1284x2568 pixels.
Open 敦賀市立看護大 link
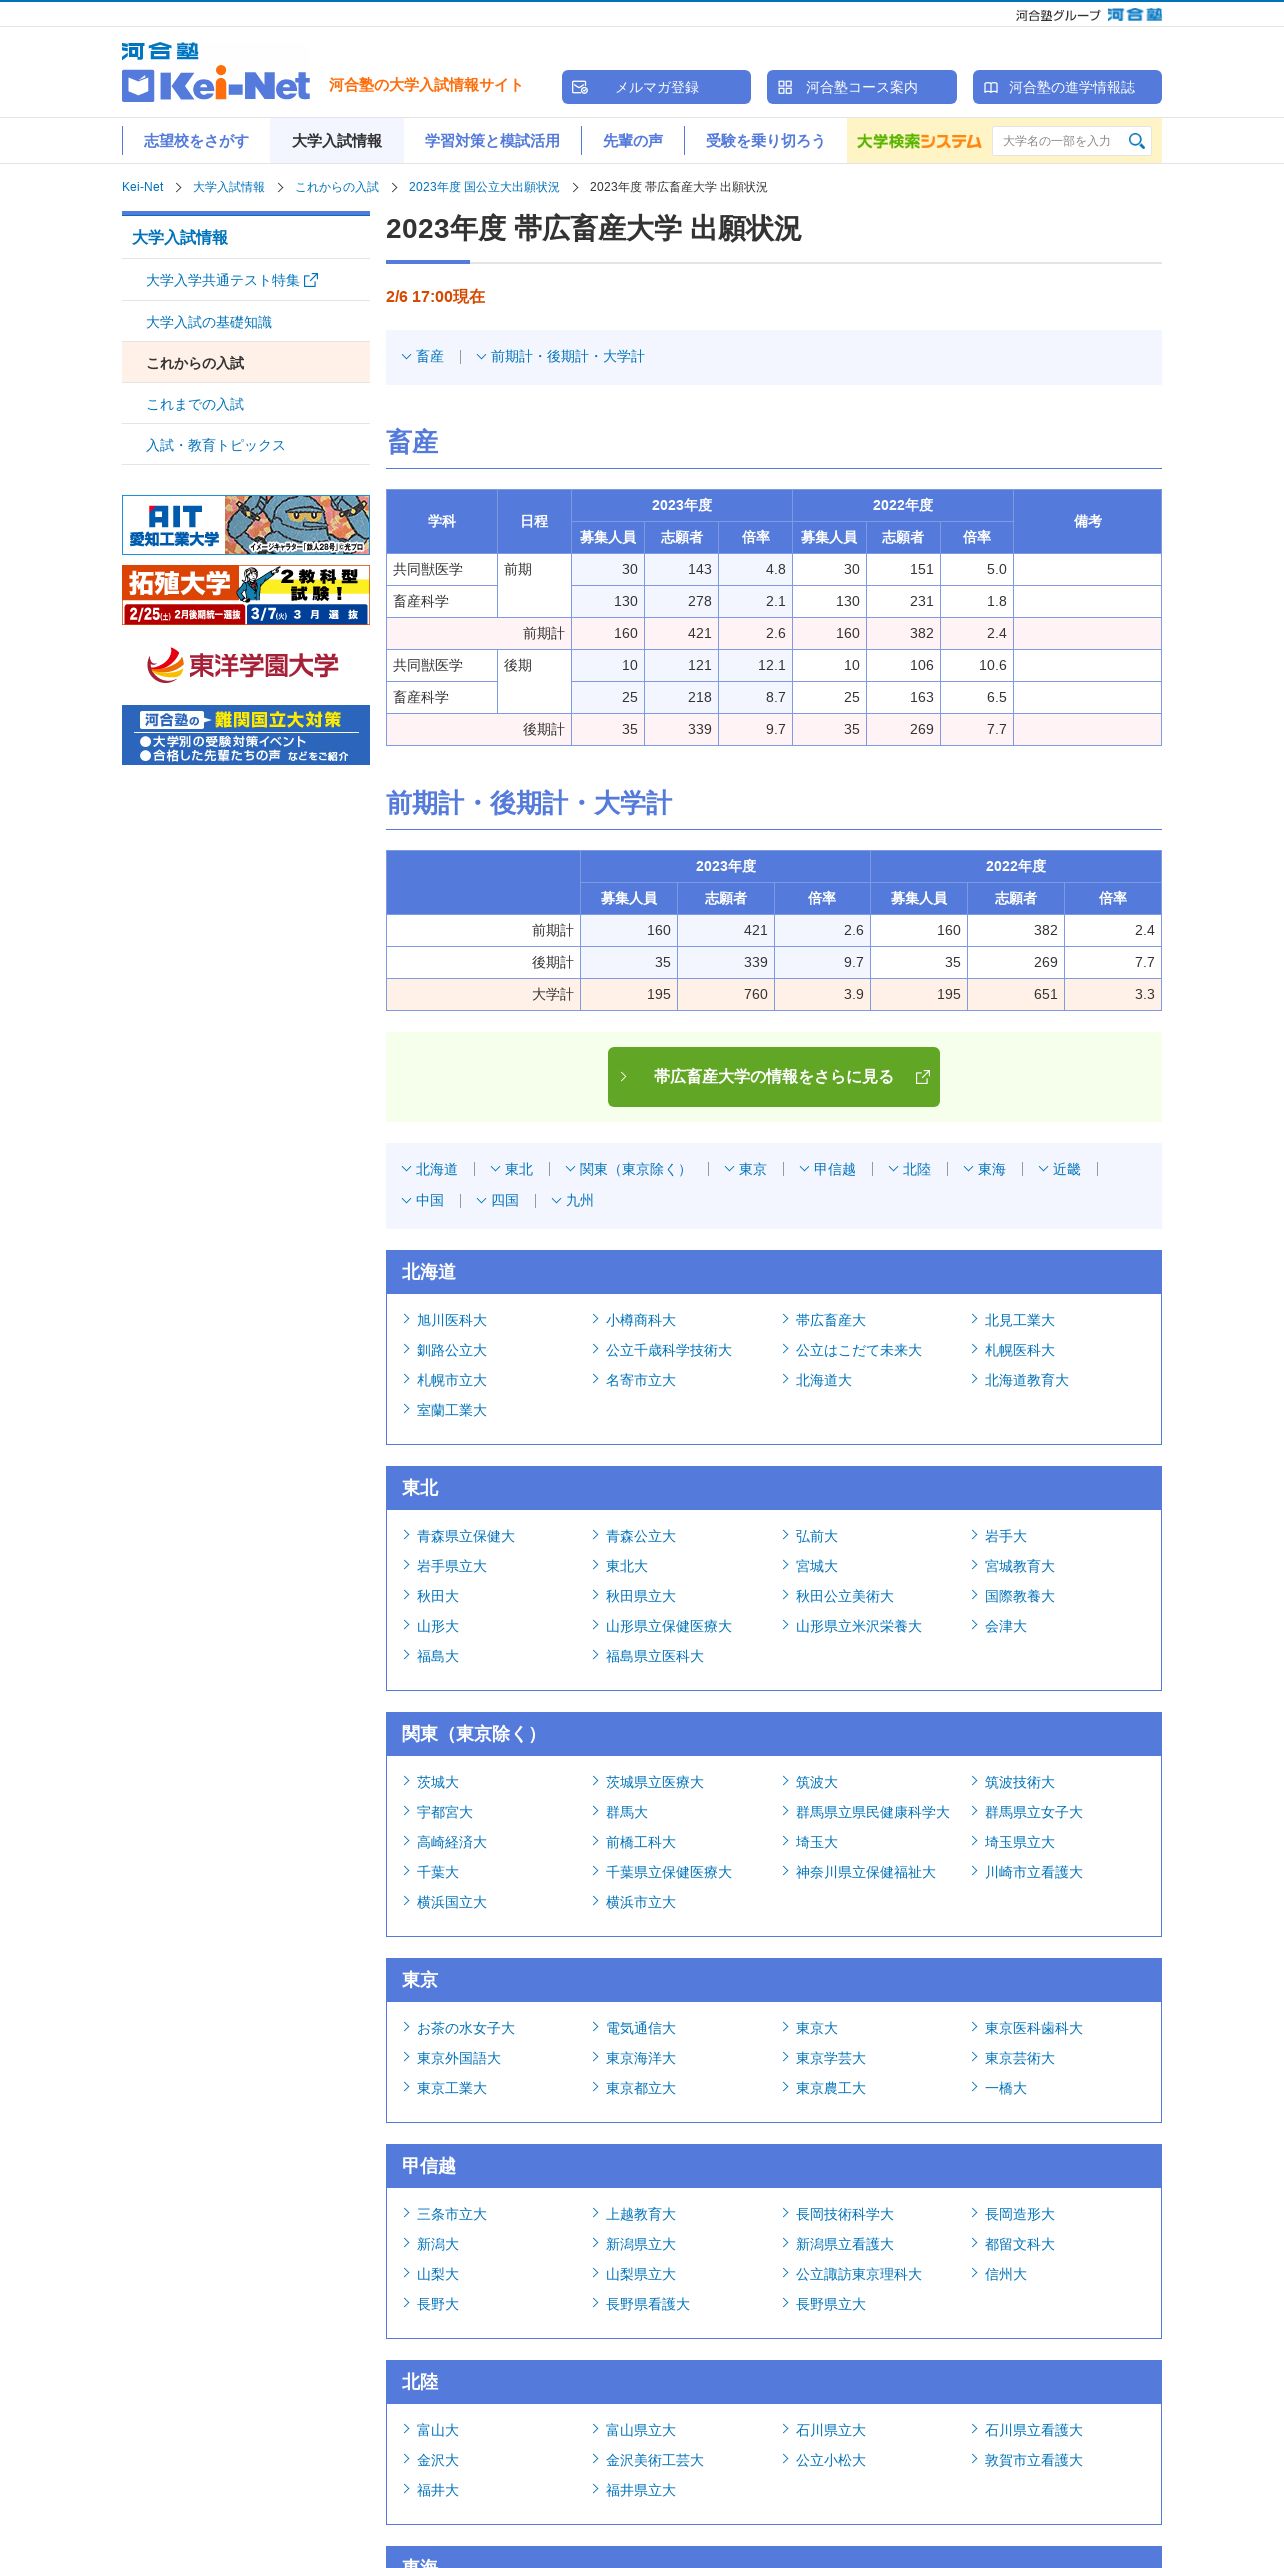tap(1034, 2460)
